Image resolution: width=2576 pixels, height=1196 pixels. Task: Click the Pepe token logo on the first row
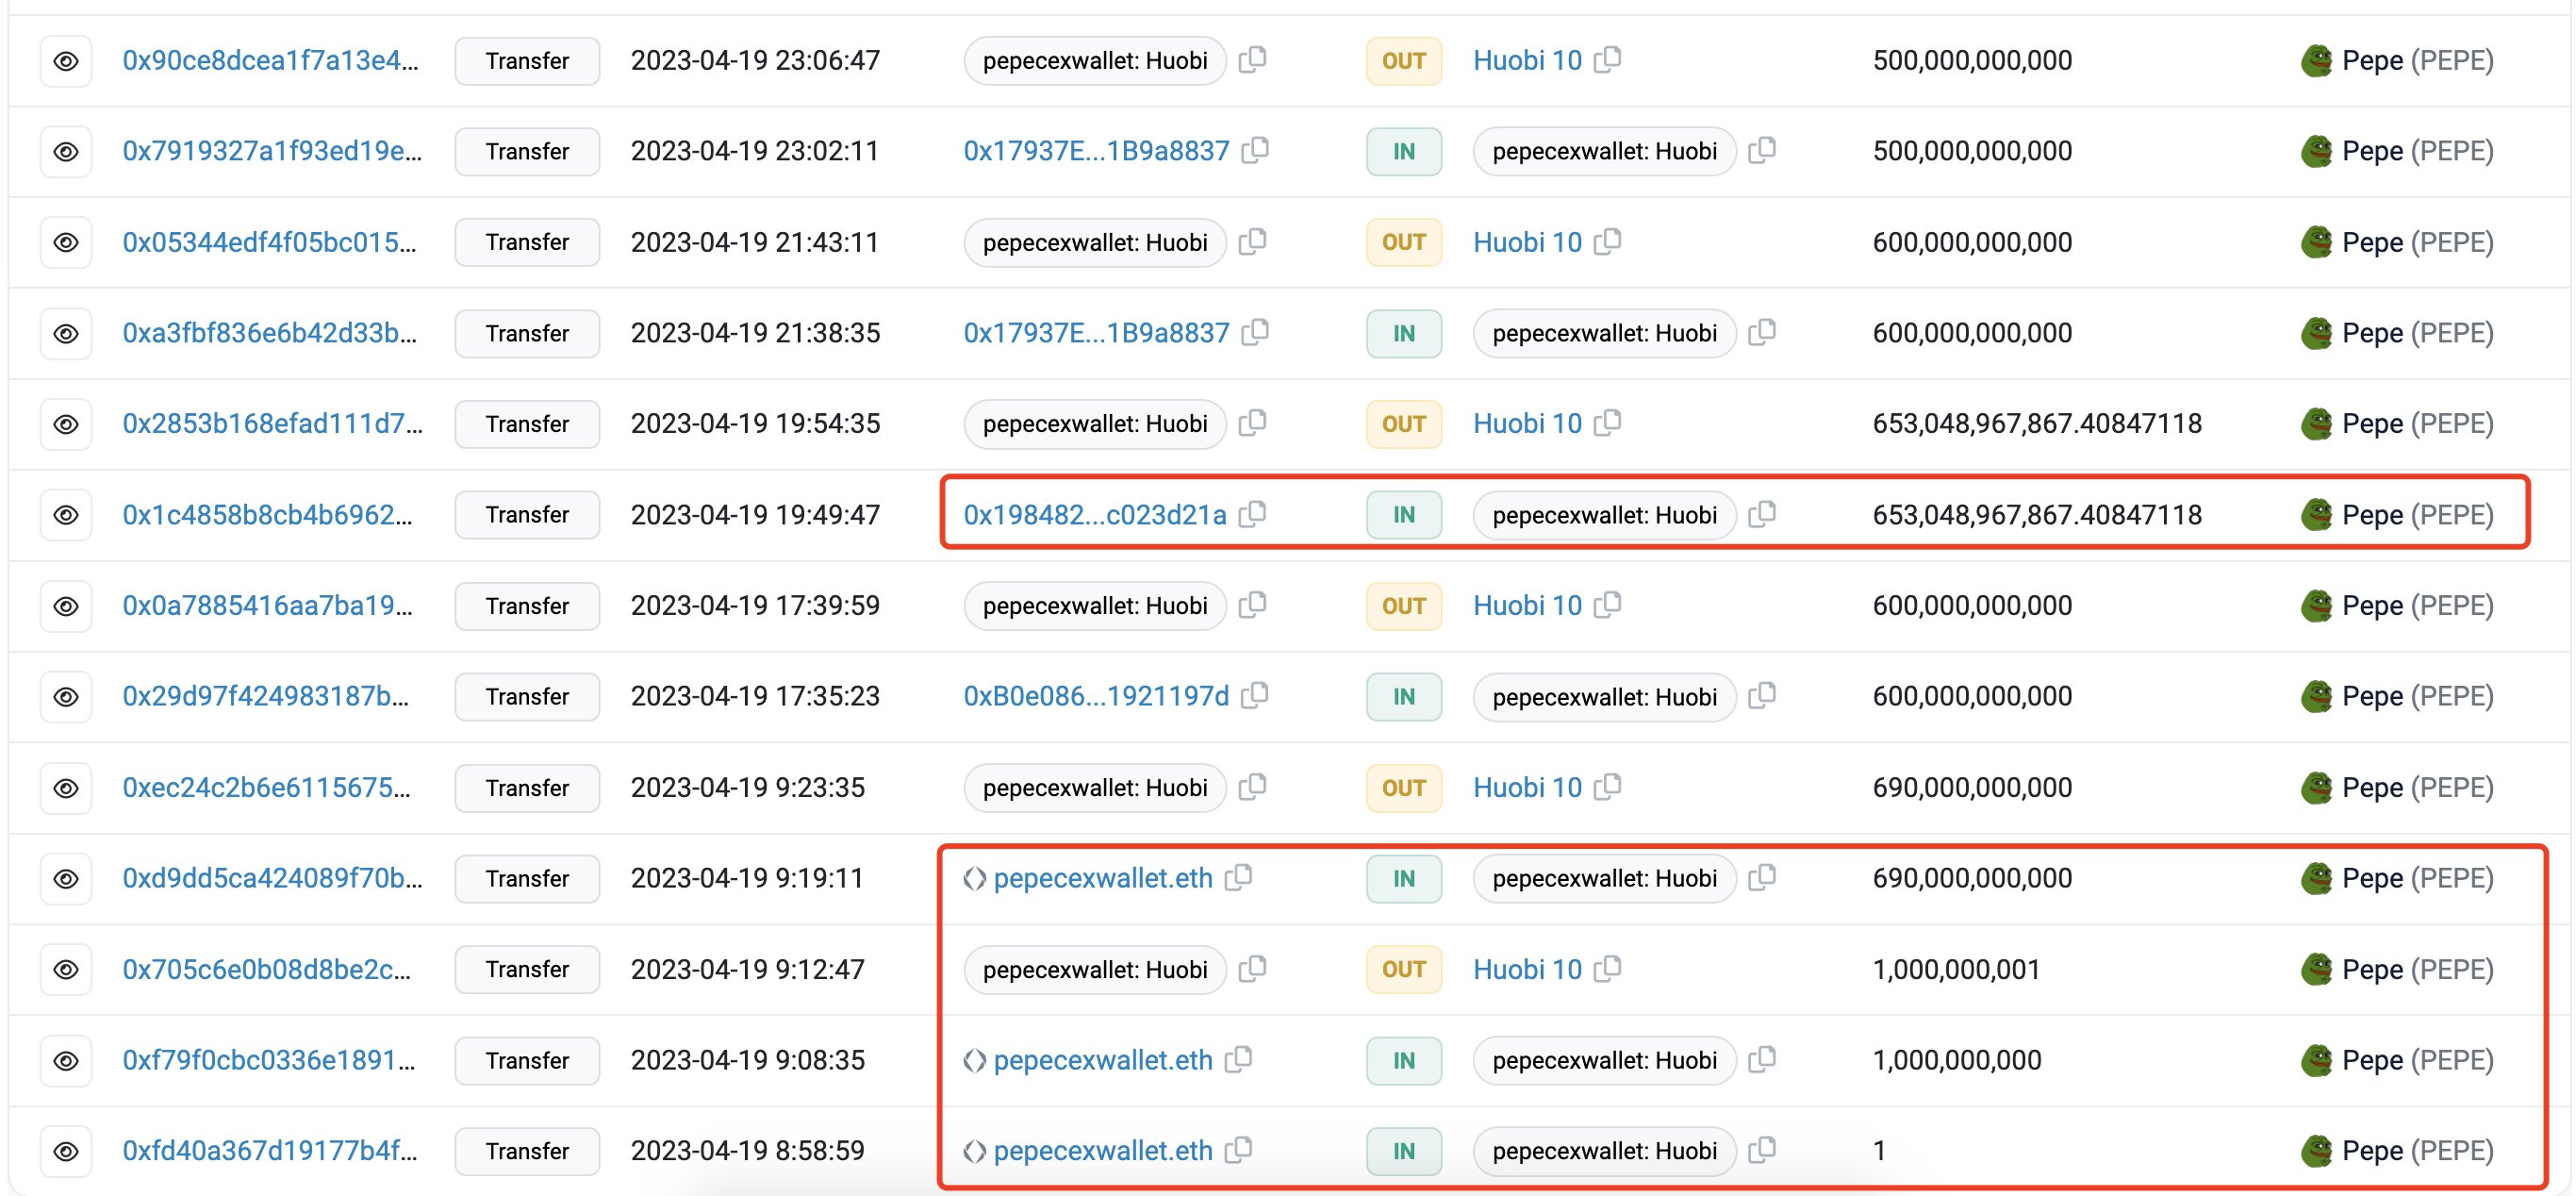click(2318, 60)
